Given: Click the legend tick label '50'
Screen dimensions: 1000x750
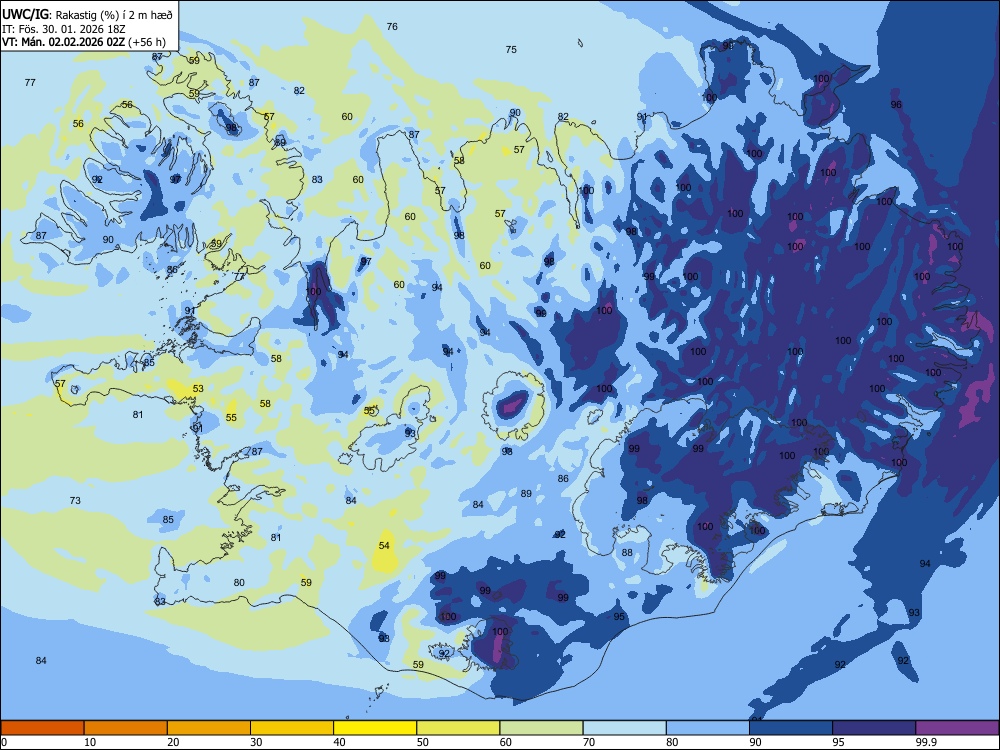Looking at the screenshot, I should point(423,742).
